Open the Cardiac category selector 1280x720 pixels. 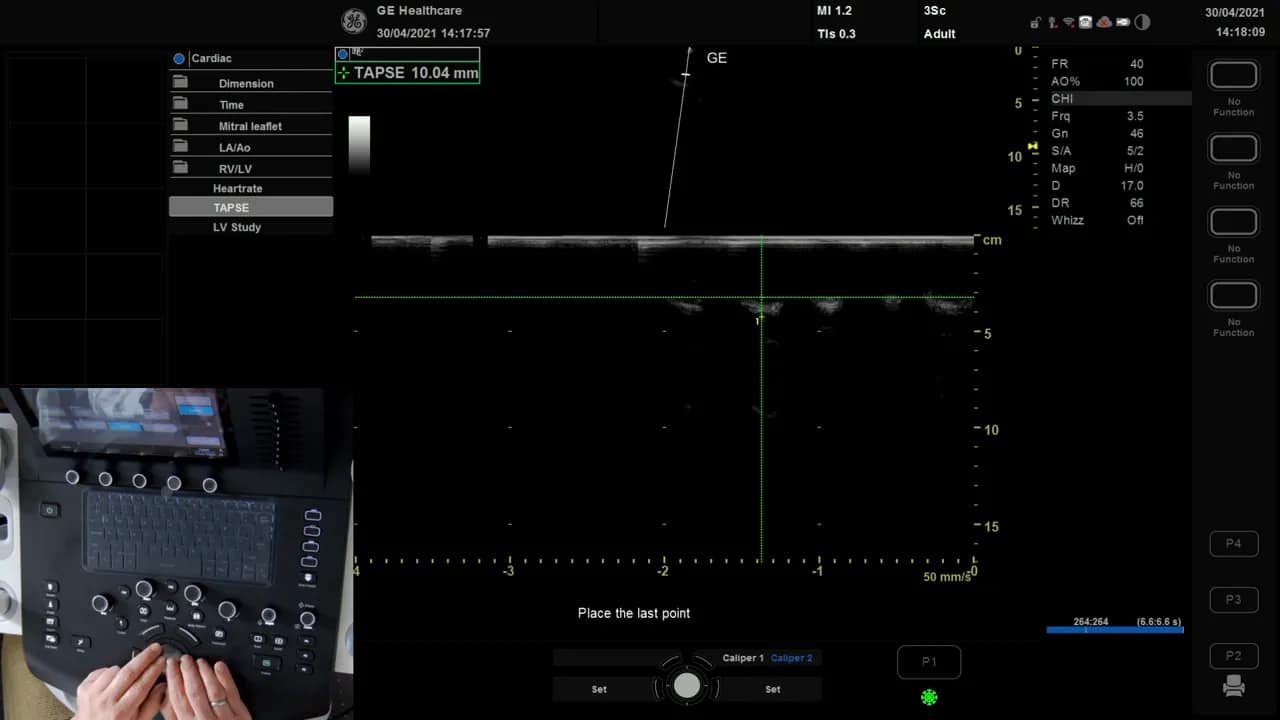coord(211,58)
